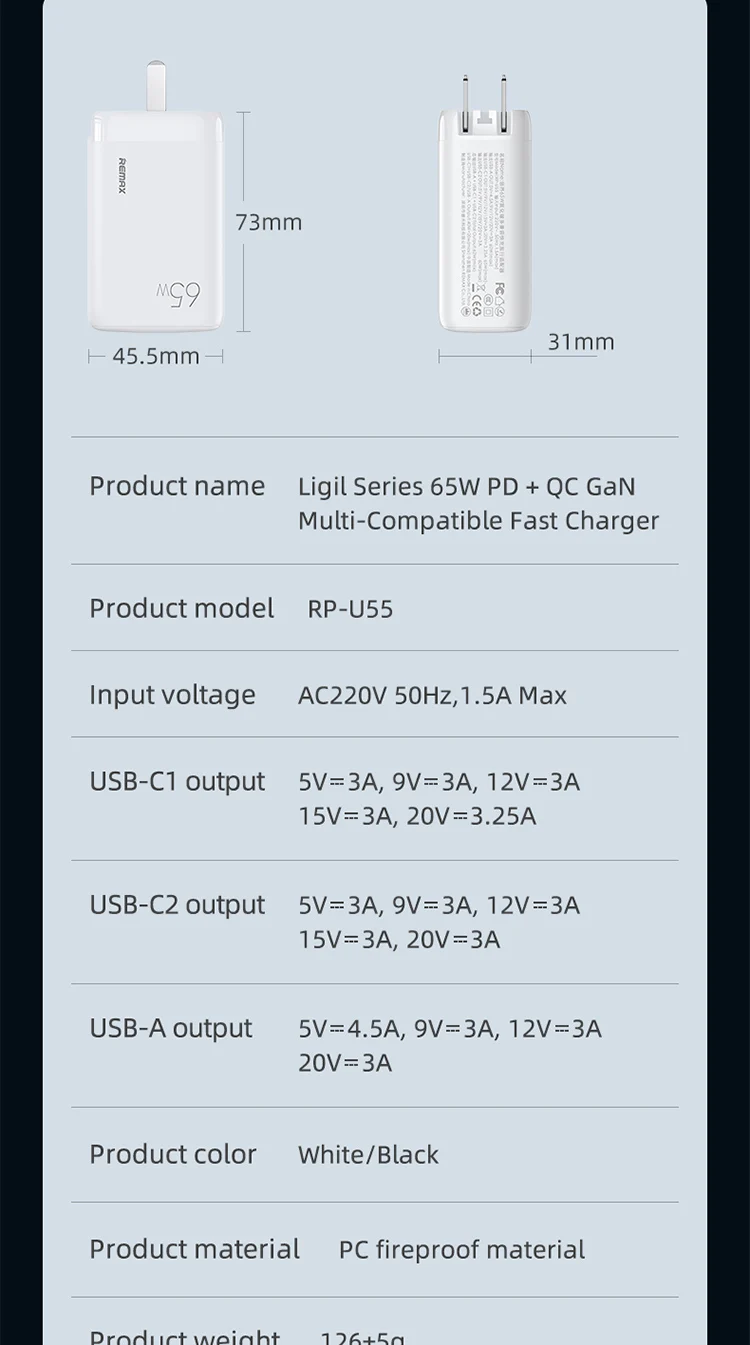Click the White/Black product color value

coord(368,1155)
